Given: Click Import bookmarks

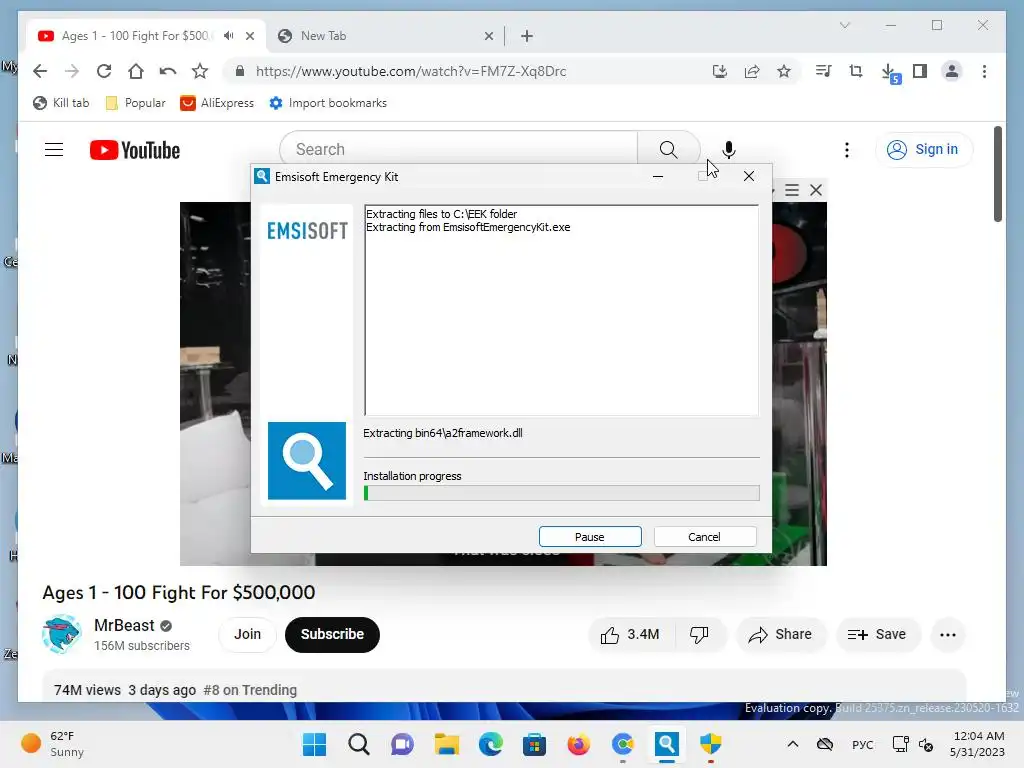Looking at the screenshot, I should (328, 103).
